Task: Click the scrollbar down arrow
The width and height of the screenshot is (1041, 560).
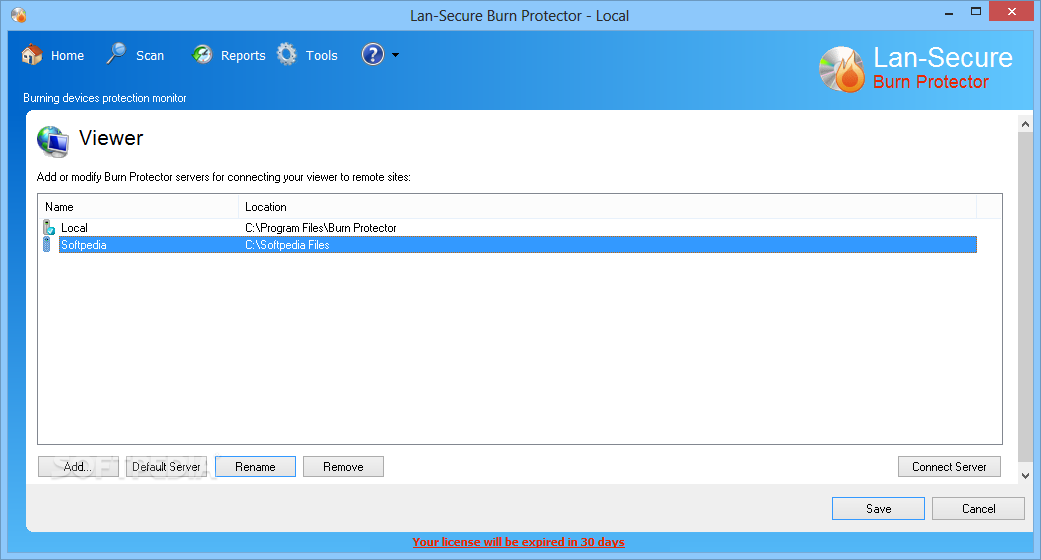Action: tap(1025, 476)
